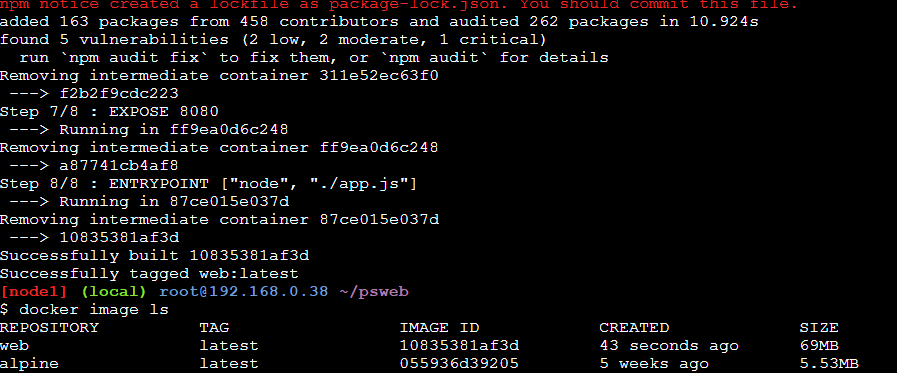897x373 pixels.
Task: Click the found 5 vulnerabilities line
Action: click(273, 40)
